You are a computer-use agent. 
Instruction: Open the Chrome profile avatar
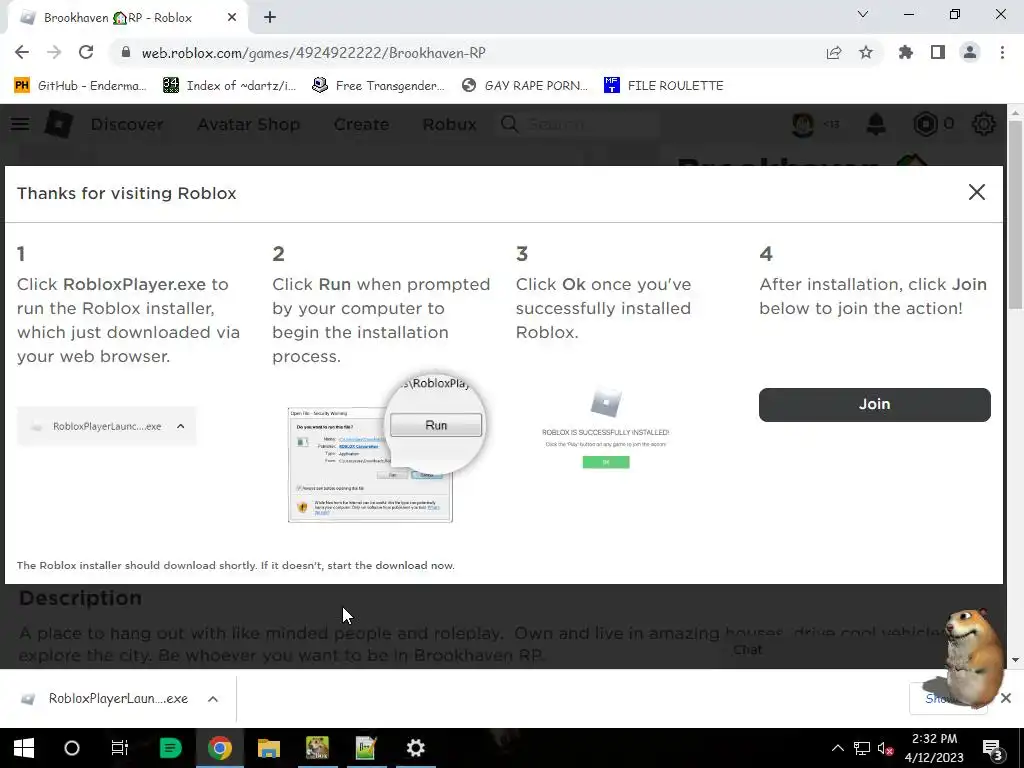point(970,53)
